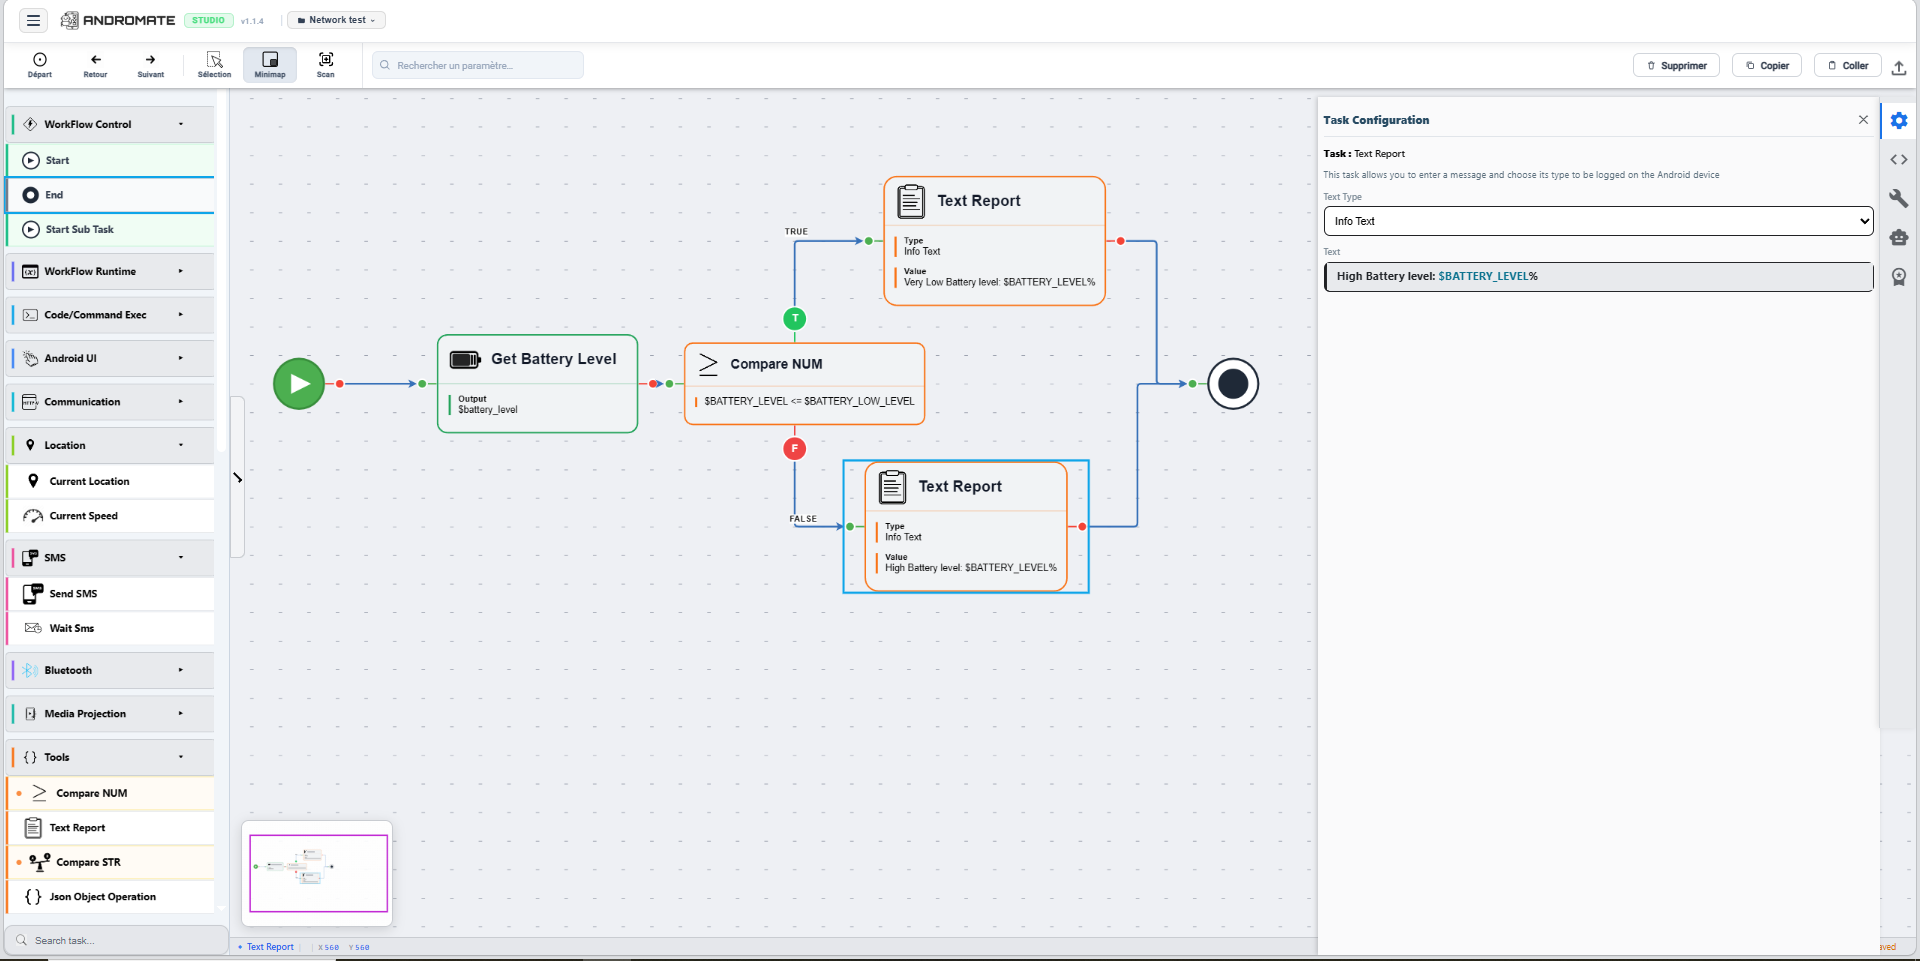Click the upload/export icon

coord(1899,67)
